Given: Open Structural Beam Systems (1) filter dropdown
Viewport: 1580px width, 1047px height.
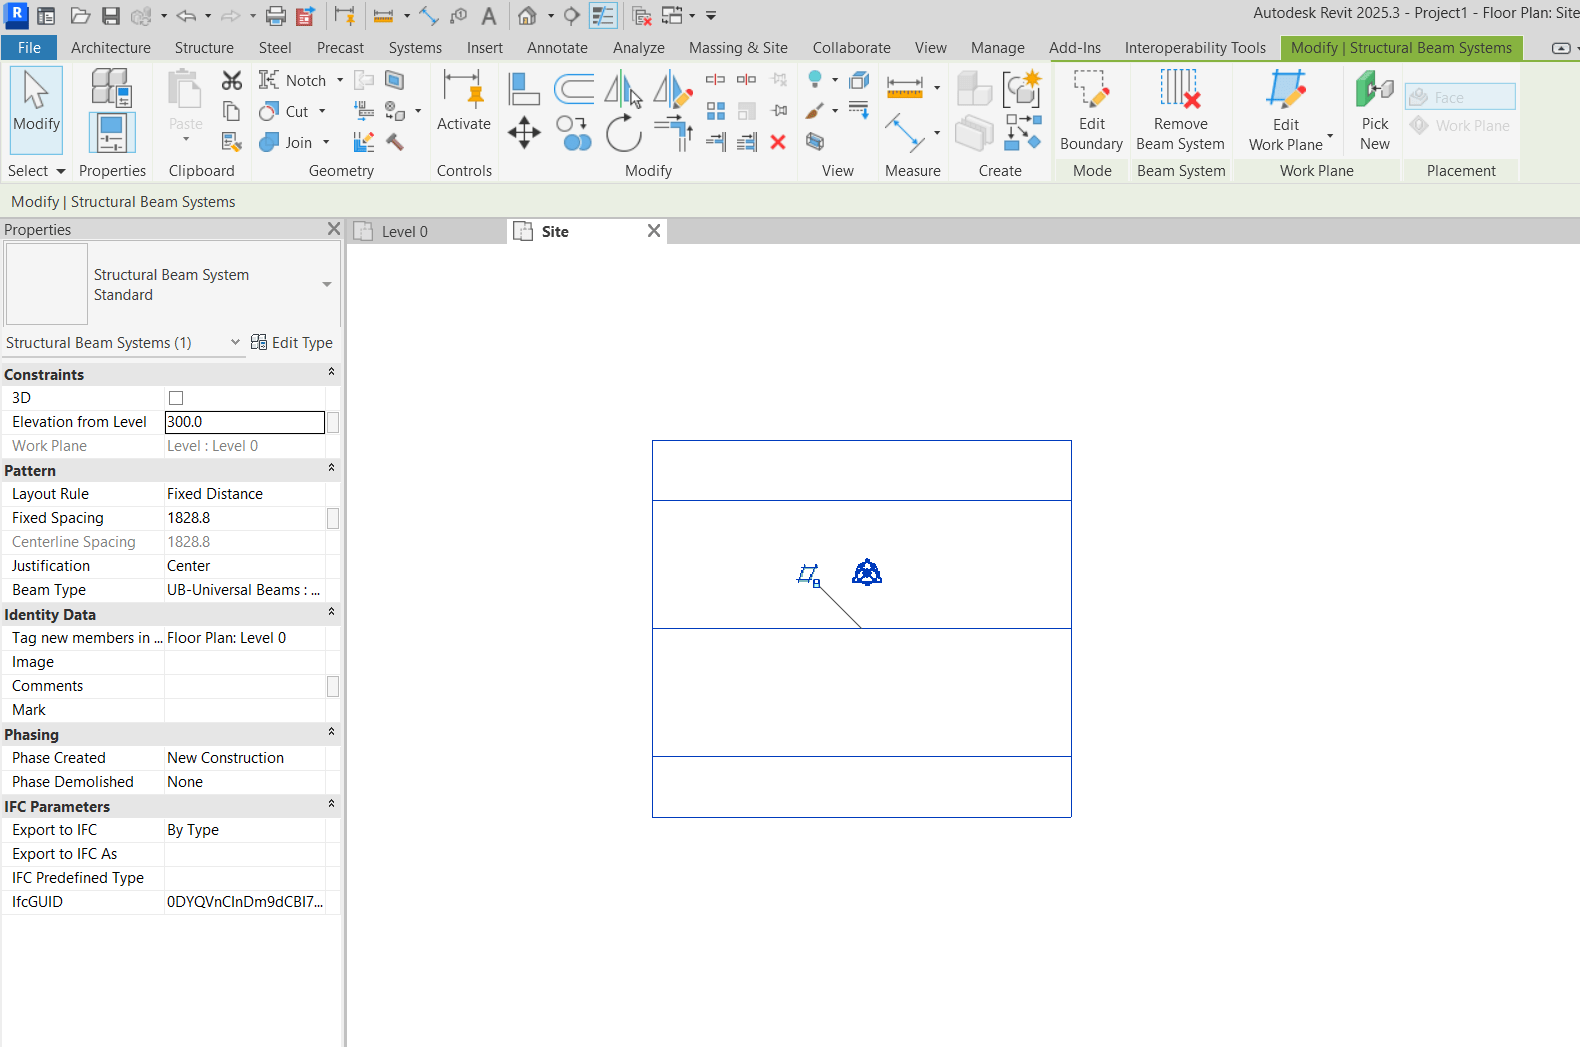Looking at the screenshot, I should [236, 342].
